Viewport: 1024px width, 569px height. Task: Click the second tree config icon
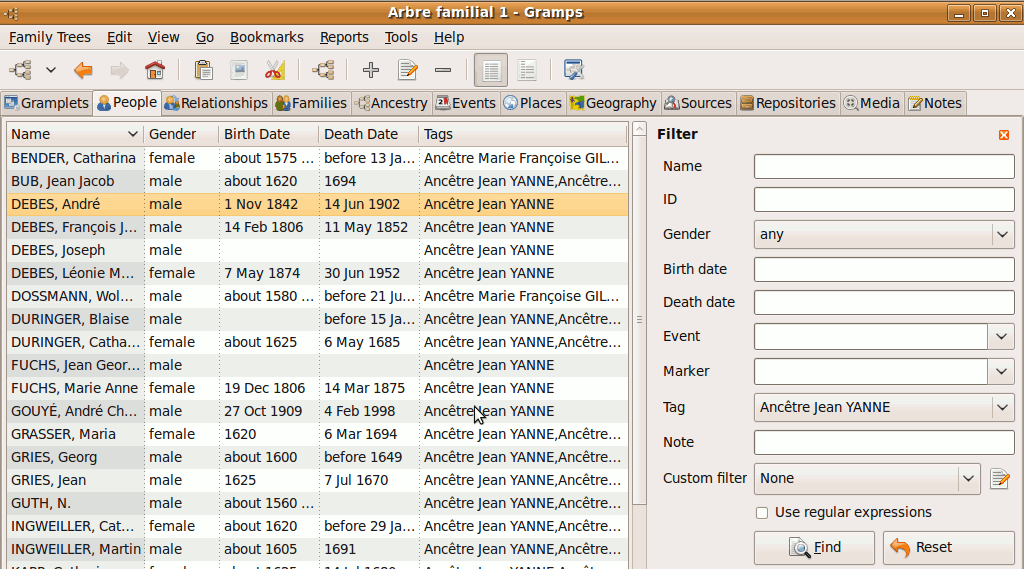point(323,70)
